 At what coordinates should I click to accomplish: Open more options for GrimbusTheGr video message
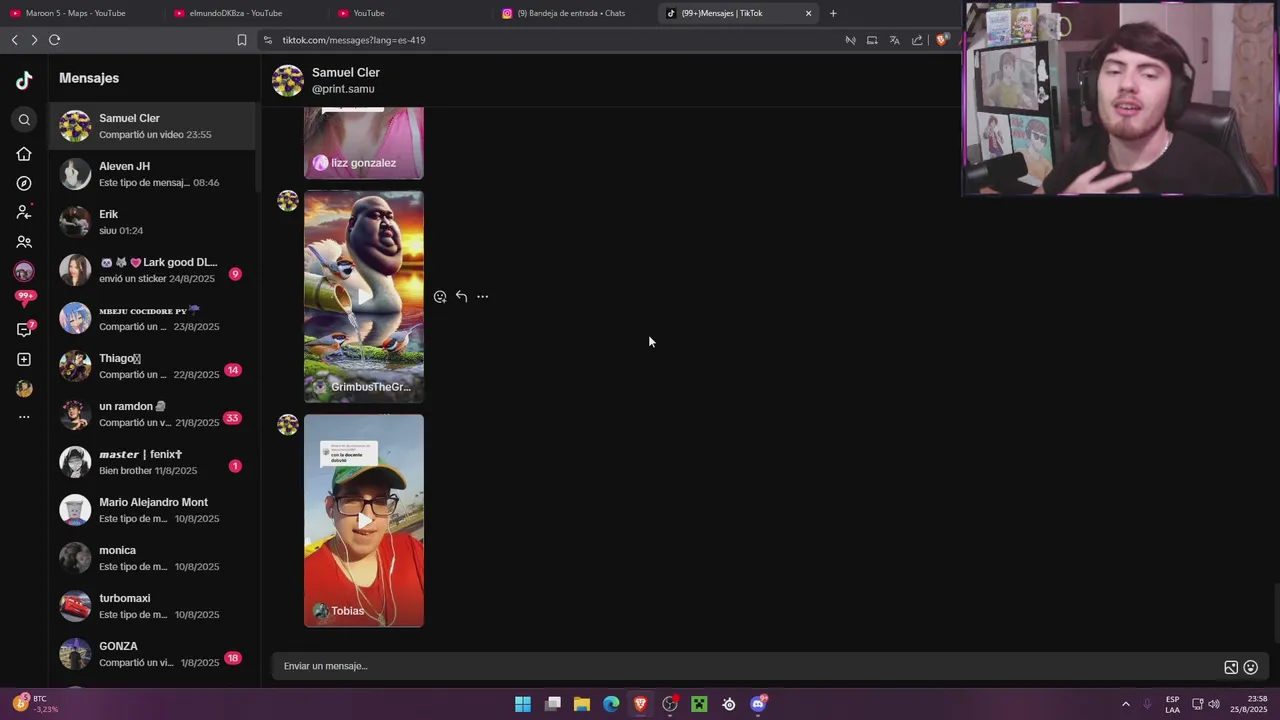point(482,296)
